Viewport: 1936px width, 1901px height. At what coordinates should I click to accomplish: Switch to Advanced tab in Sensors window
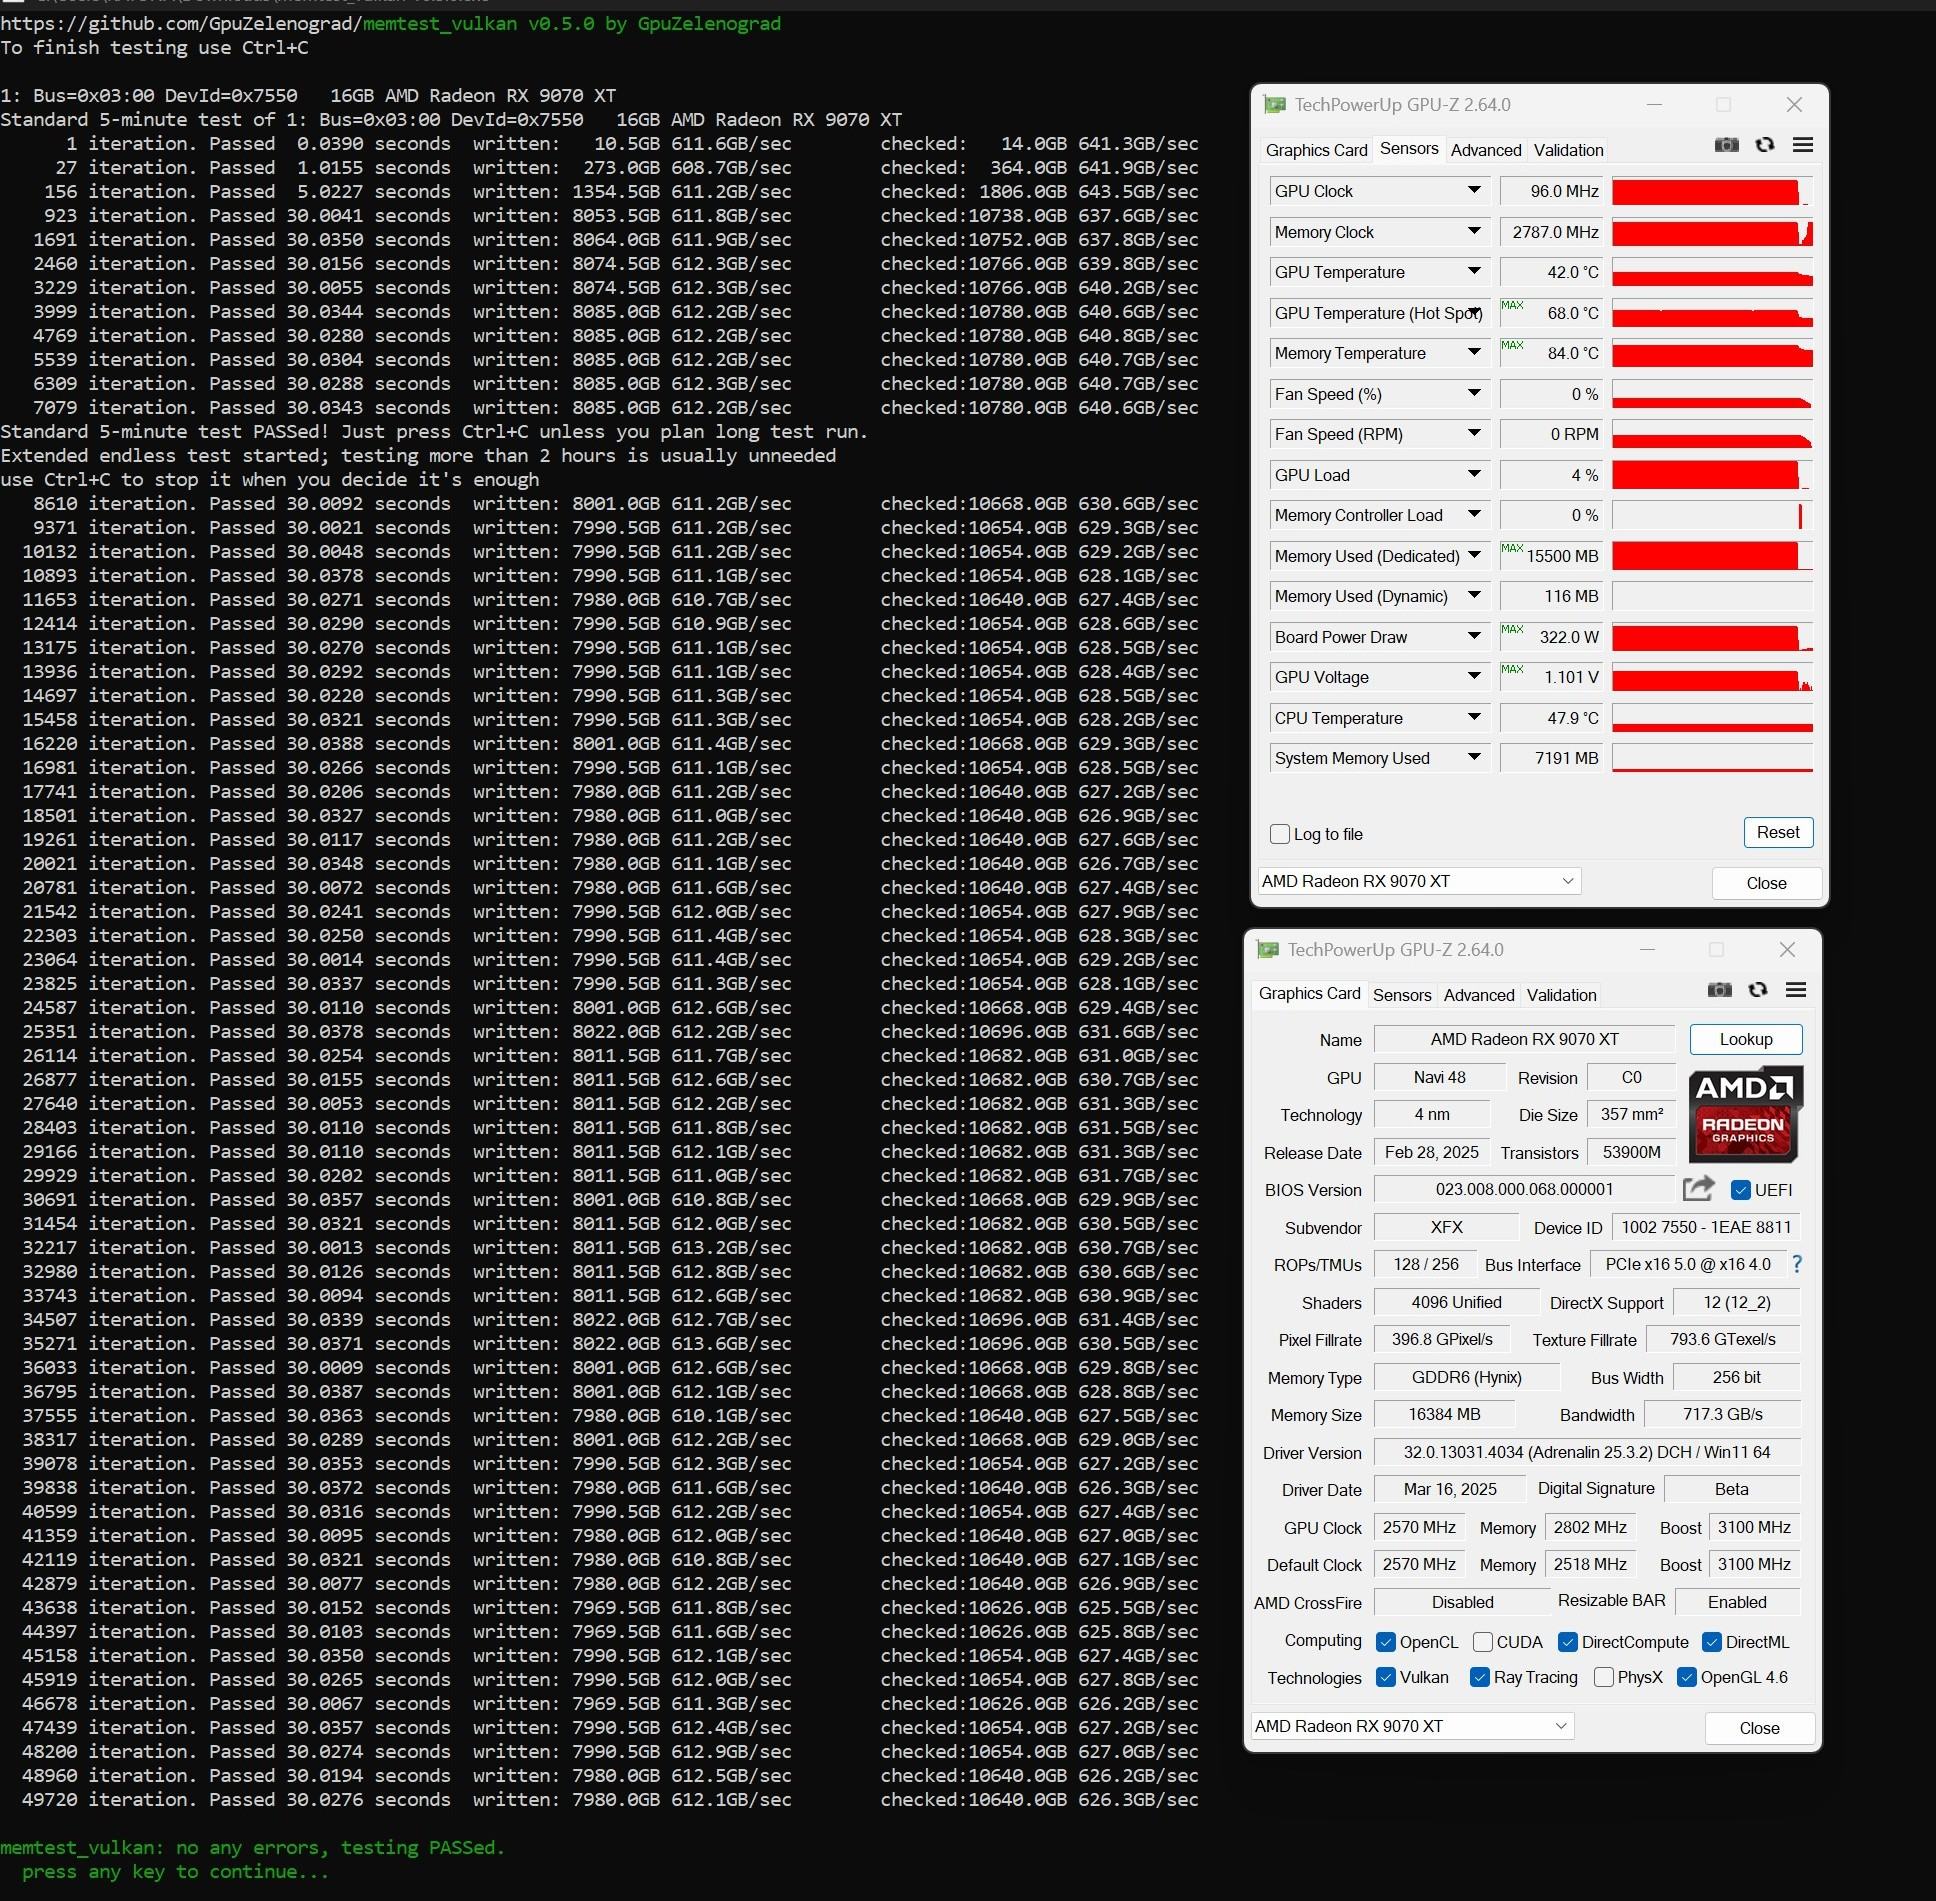(1485, 150)
